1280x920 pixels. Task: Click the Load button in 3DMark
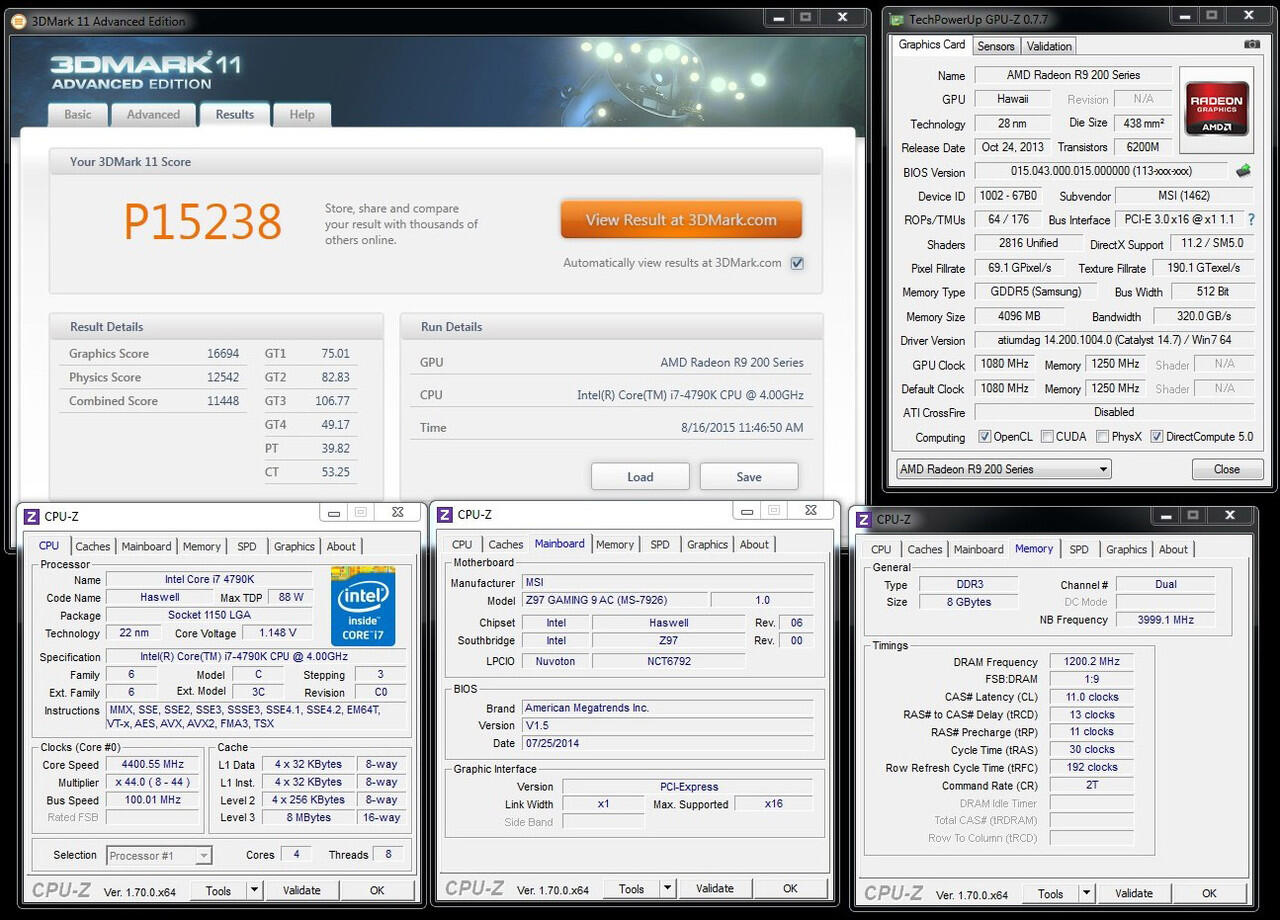640,477
